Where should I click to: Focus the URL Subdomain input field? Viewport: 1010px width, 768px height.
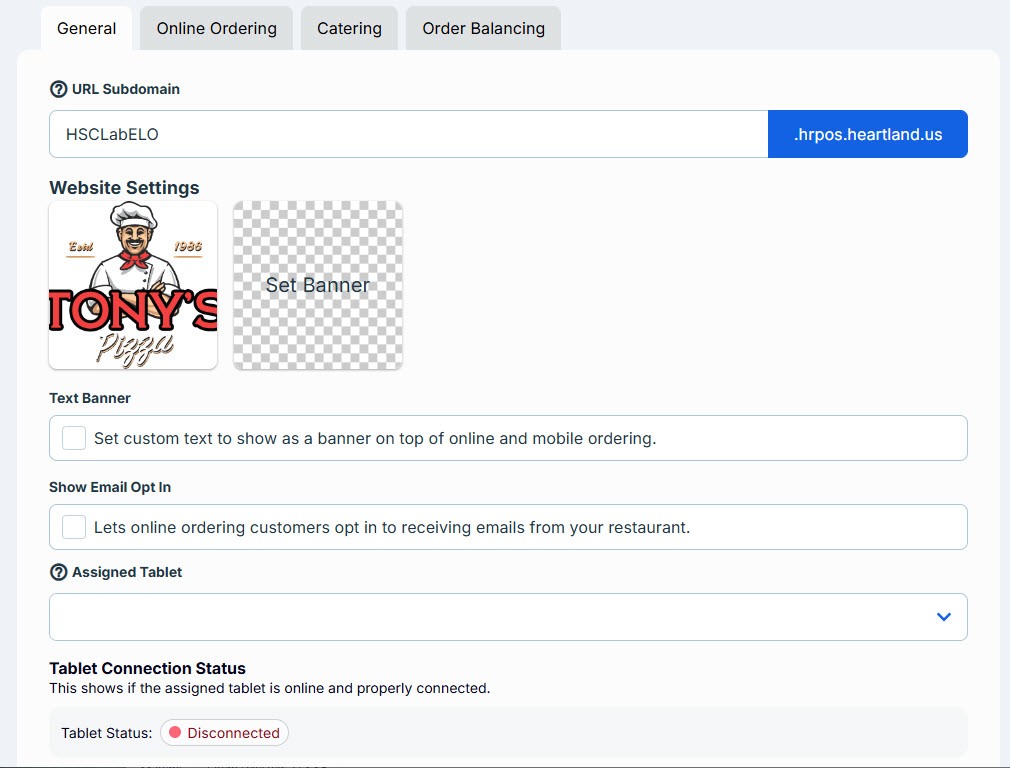pyautogui.click(x=408, y=134)
